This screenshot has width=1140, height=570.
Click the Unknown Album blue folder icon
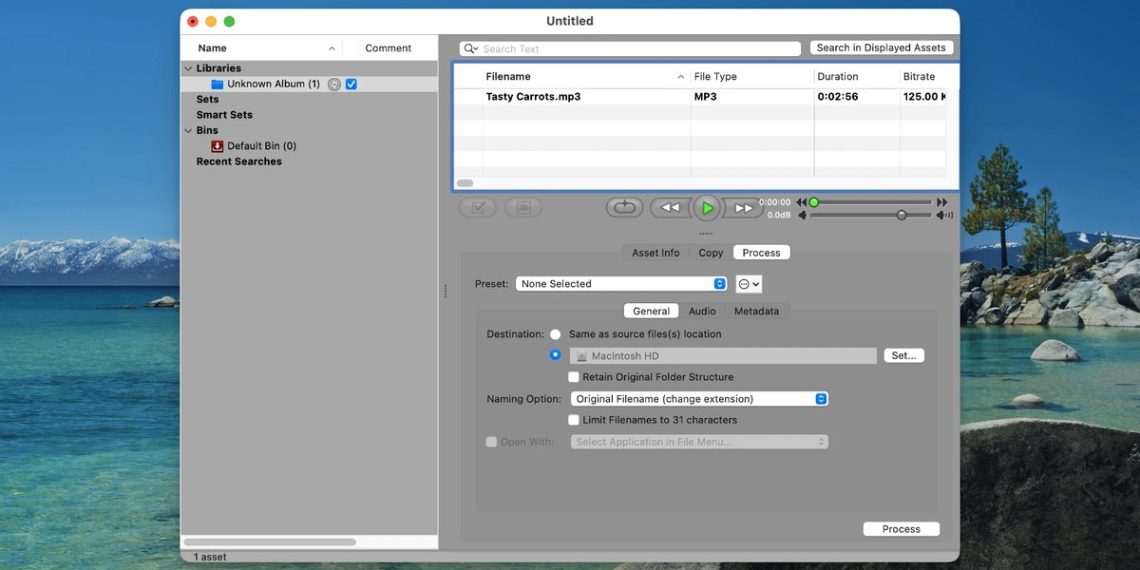(217, 84)
